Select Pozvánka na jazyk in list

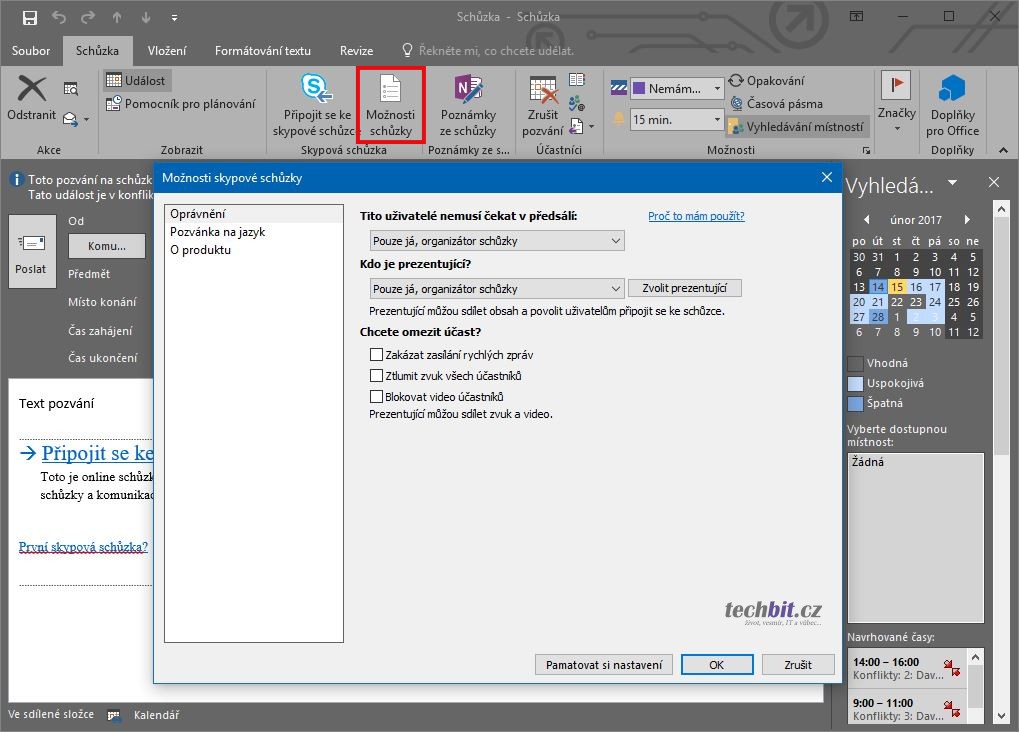(217, 232)
